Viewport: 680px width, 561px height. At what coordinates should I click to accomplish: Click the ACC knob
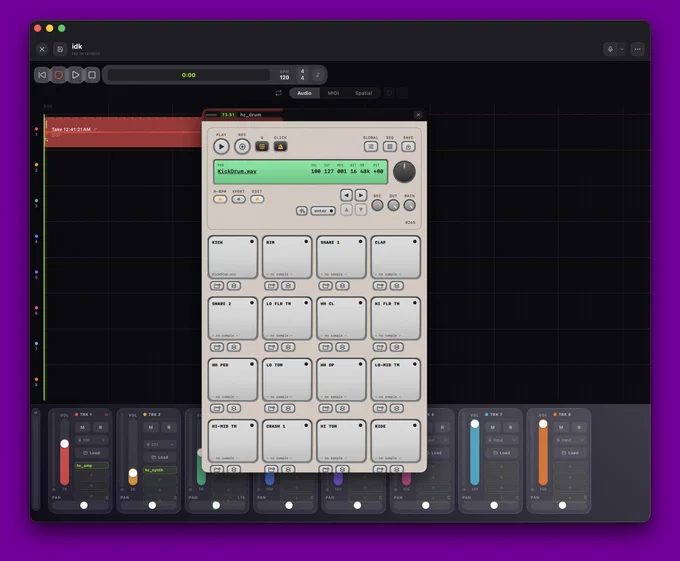point(377,205)
